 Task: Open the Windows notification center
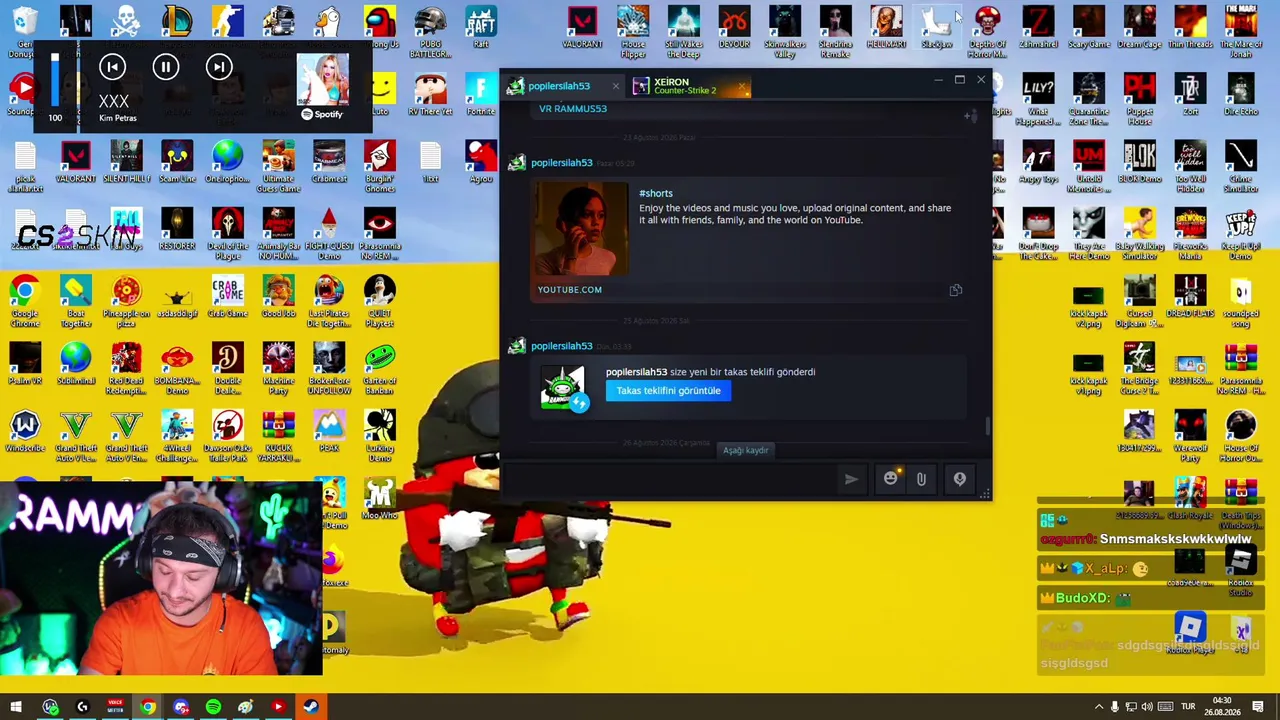click(x=1258, y=708)
